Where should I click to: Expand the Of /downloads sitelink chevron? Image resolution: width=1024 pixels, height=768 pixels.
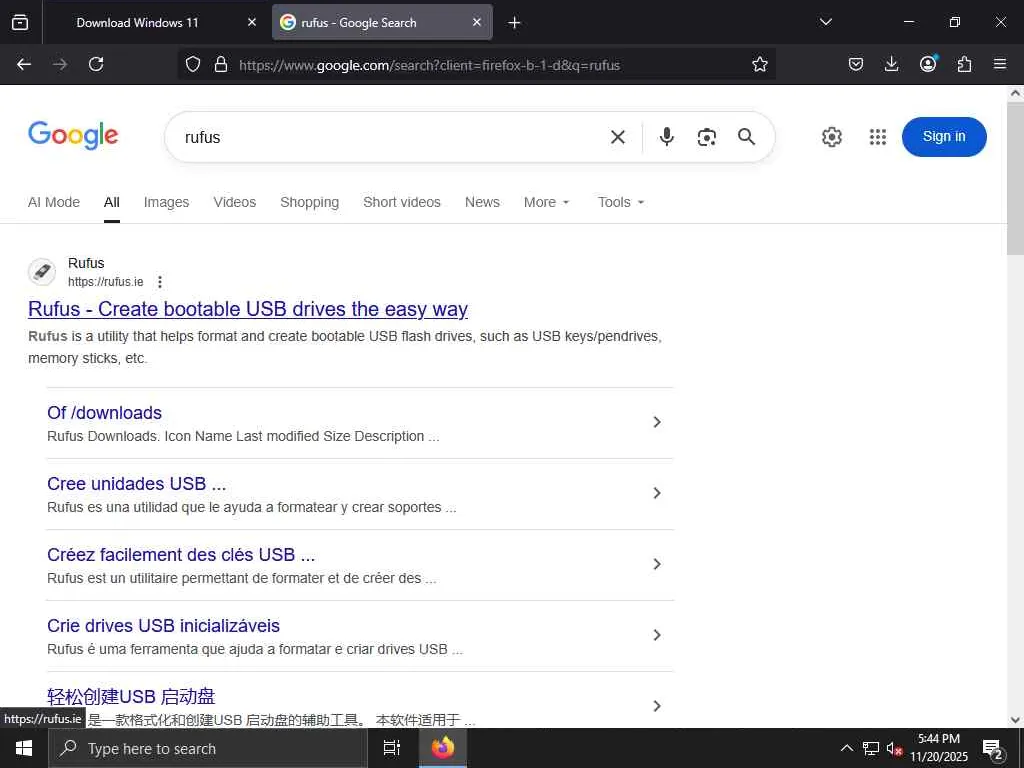[x=657, y=423]
